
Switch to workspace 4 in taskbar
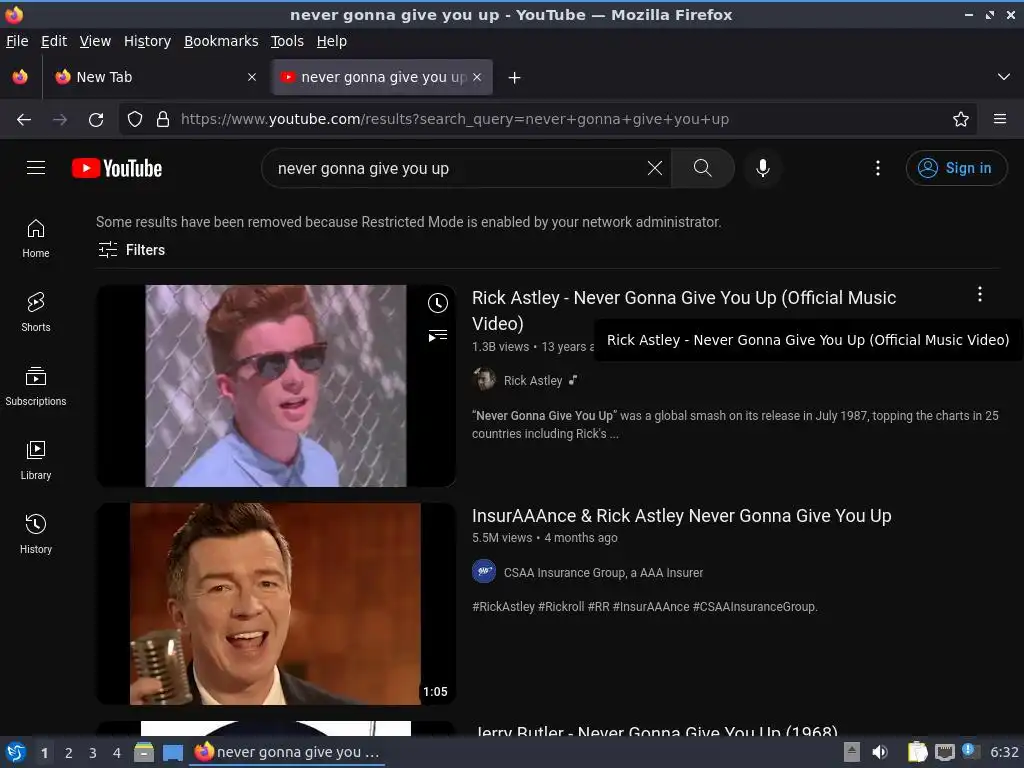[117, 752]
